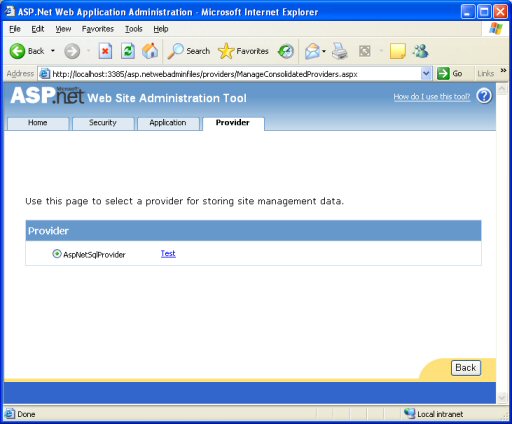Click the Back button at page bottom
Screen dimensions: 512x424
466,368
